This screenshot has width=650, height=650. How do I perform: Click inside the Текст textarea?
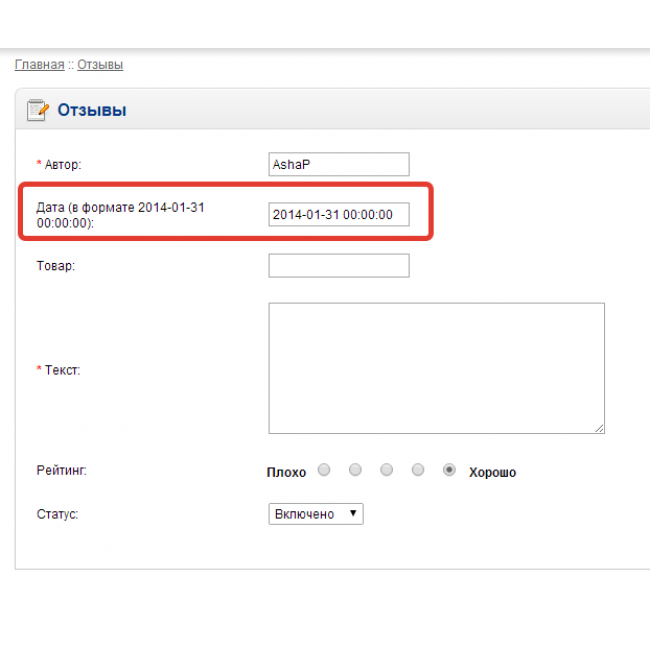(436, 368)
